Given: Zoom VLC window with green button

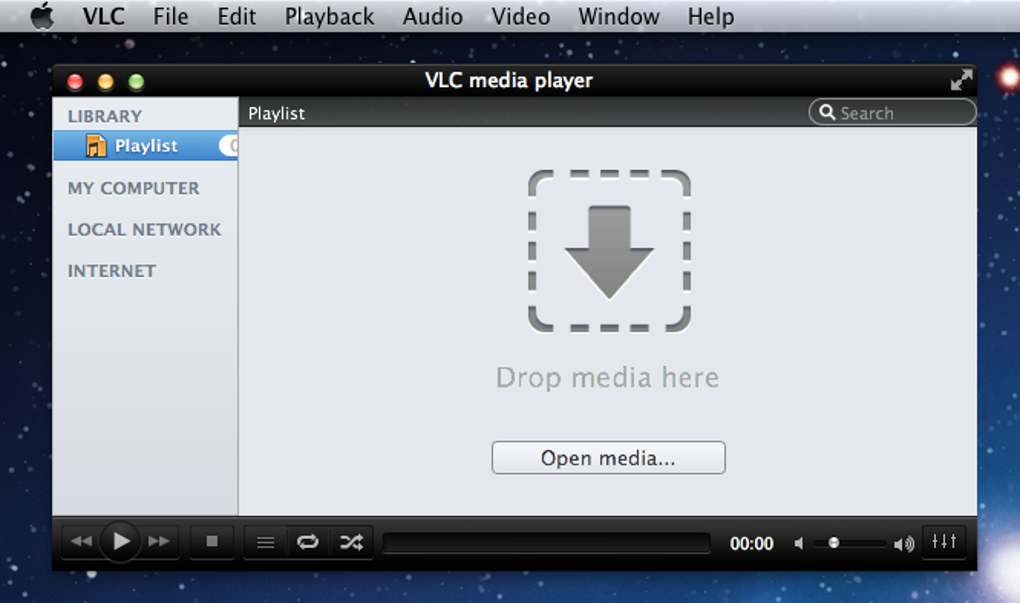Looking at the screenshot, I should 136,81.
